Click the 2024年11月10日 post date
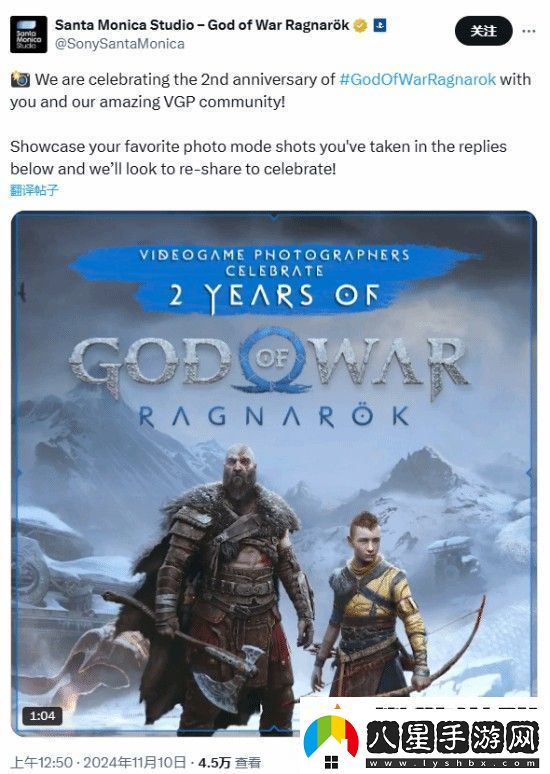This screenshot has width=550, height=774. (x=135, y=762)
